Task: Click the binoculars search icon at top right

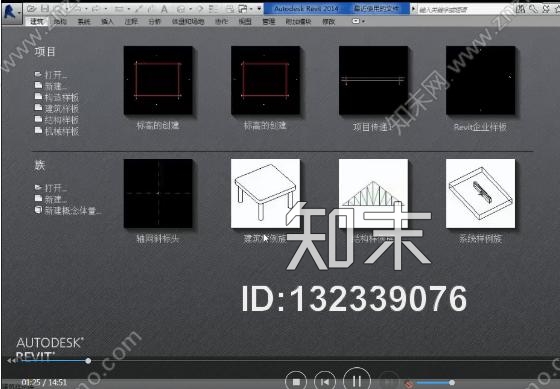Action: pyautogui.click(x=521, y=9)
